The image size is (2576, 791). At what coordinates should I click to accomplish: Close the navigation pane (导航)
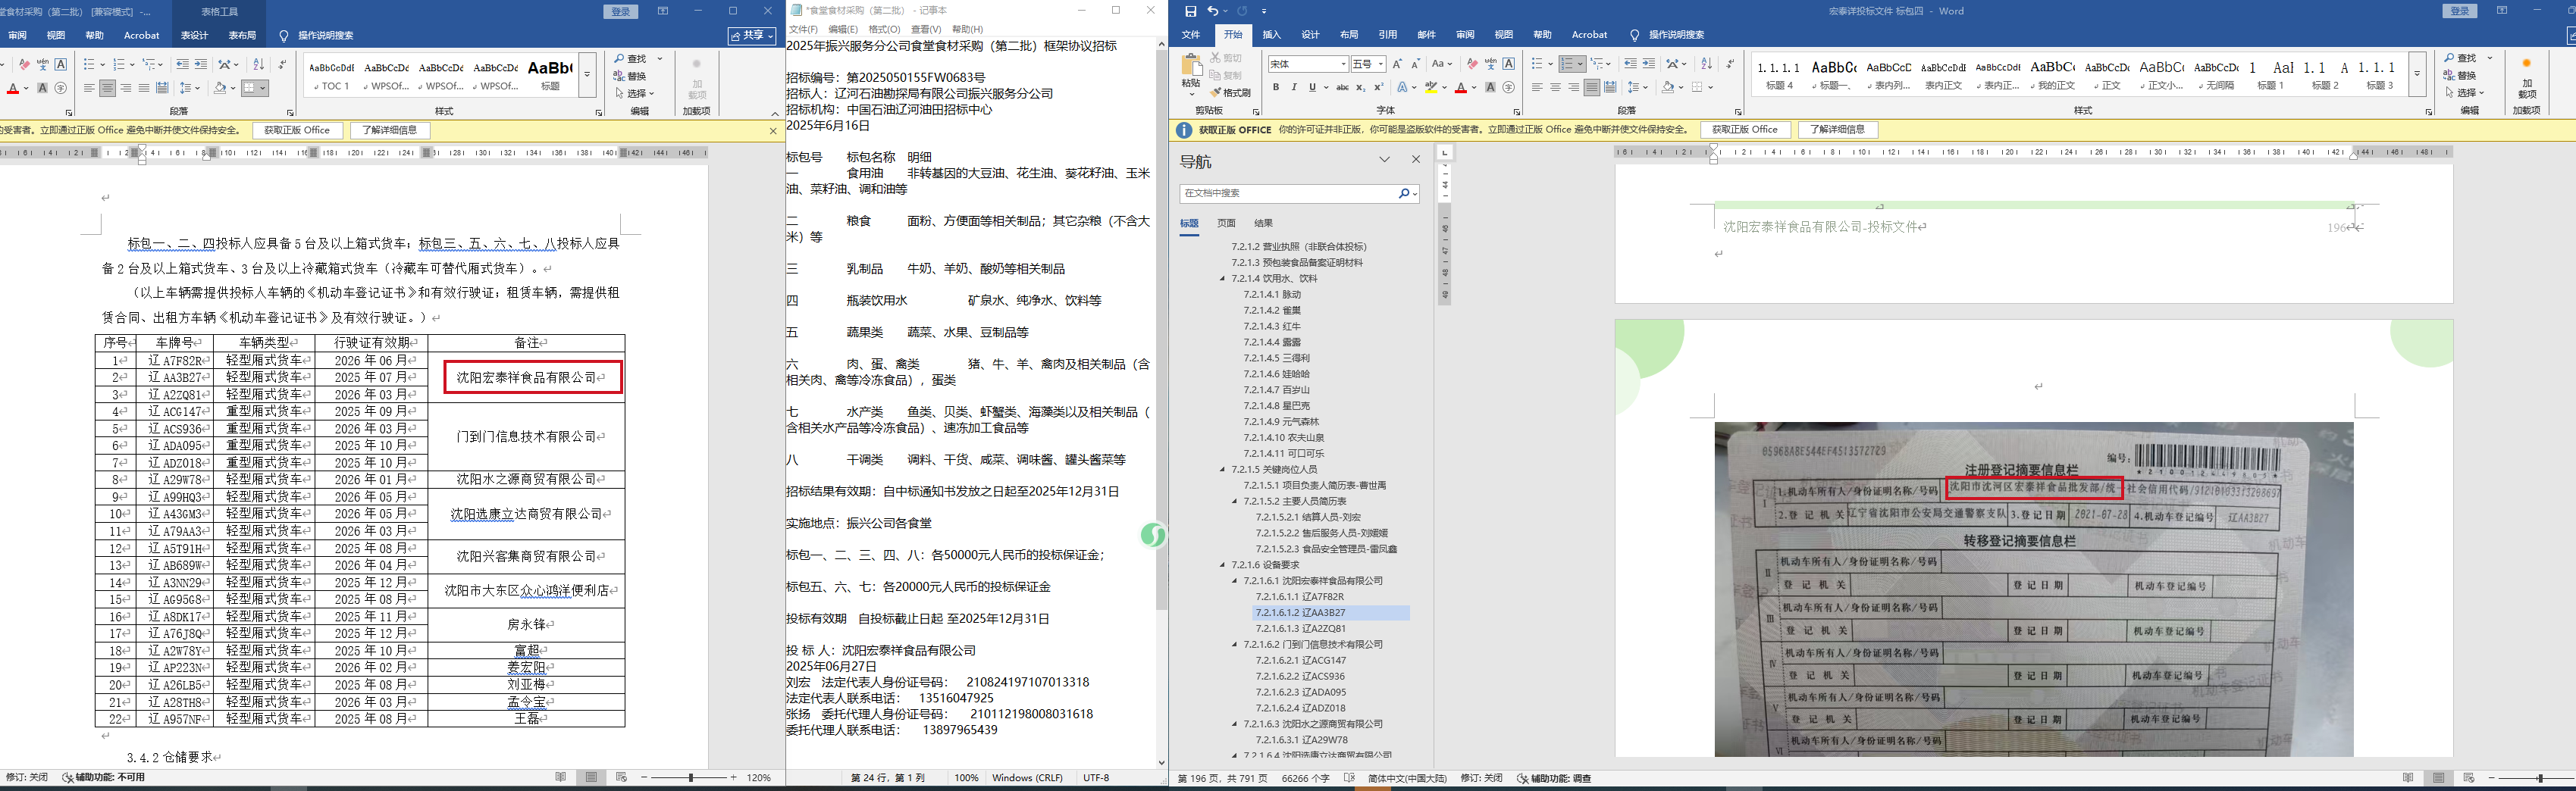(1416, 159)
